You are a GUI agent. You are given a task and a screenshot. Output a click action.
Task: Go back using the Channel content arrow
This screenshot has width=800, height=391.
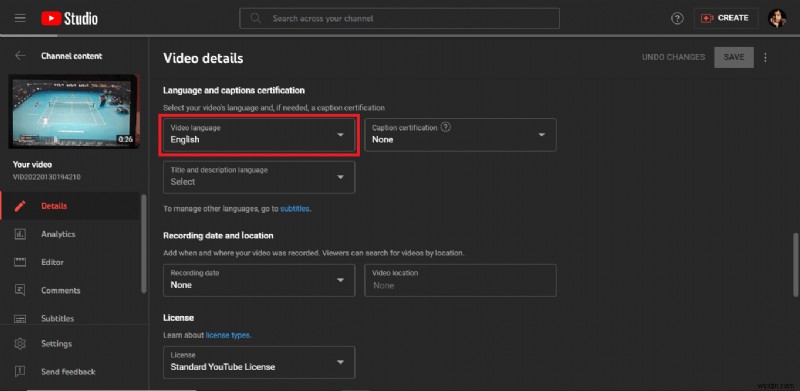coord(20,56)
